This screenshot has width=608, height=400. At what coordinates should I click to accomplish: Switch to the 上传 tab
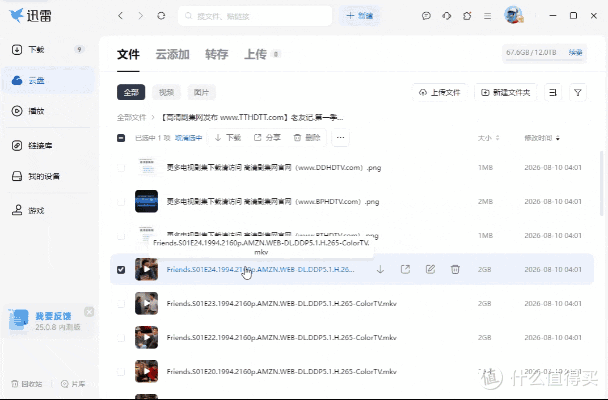click(x=256, y=54)
